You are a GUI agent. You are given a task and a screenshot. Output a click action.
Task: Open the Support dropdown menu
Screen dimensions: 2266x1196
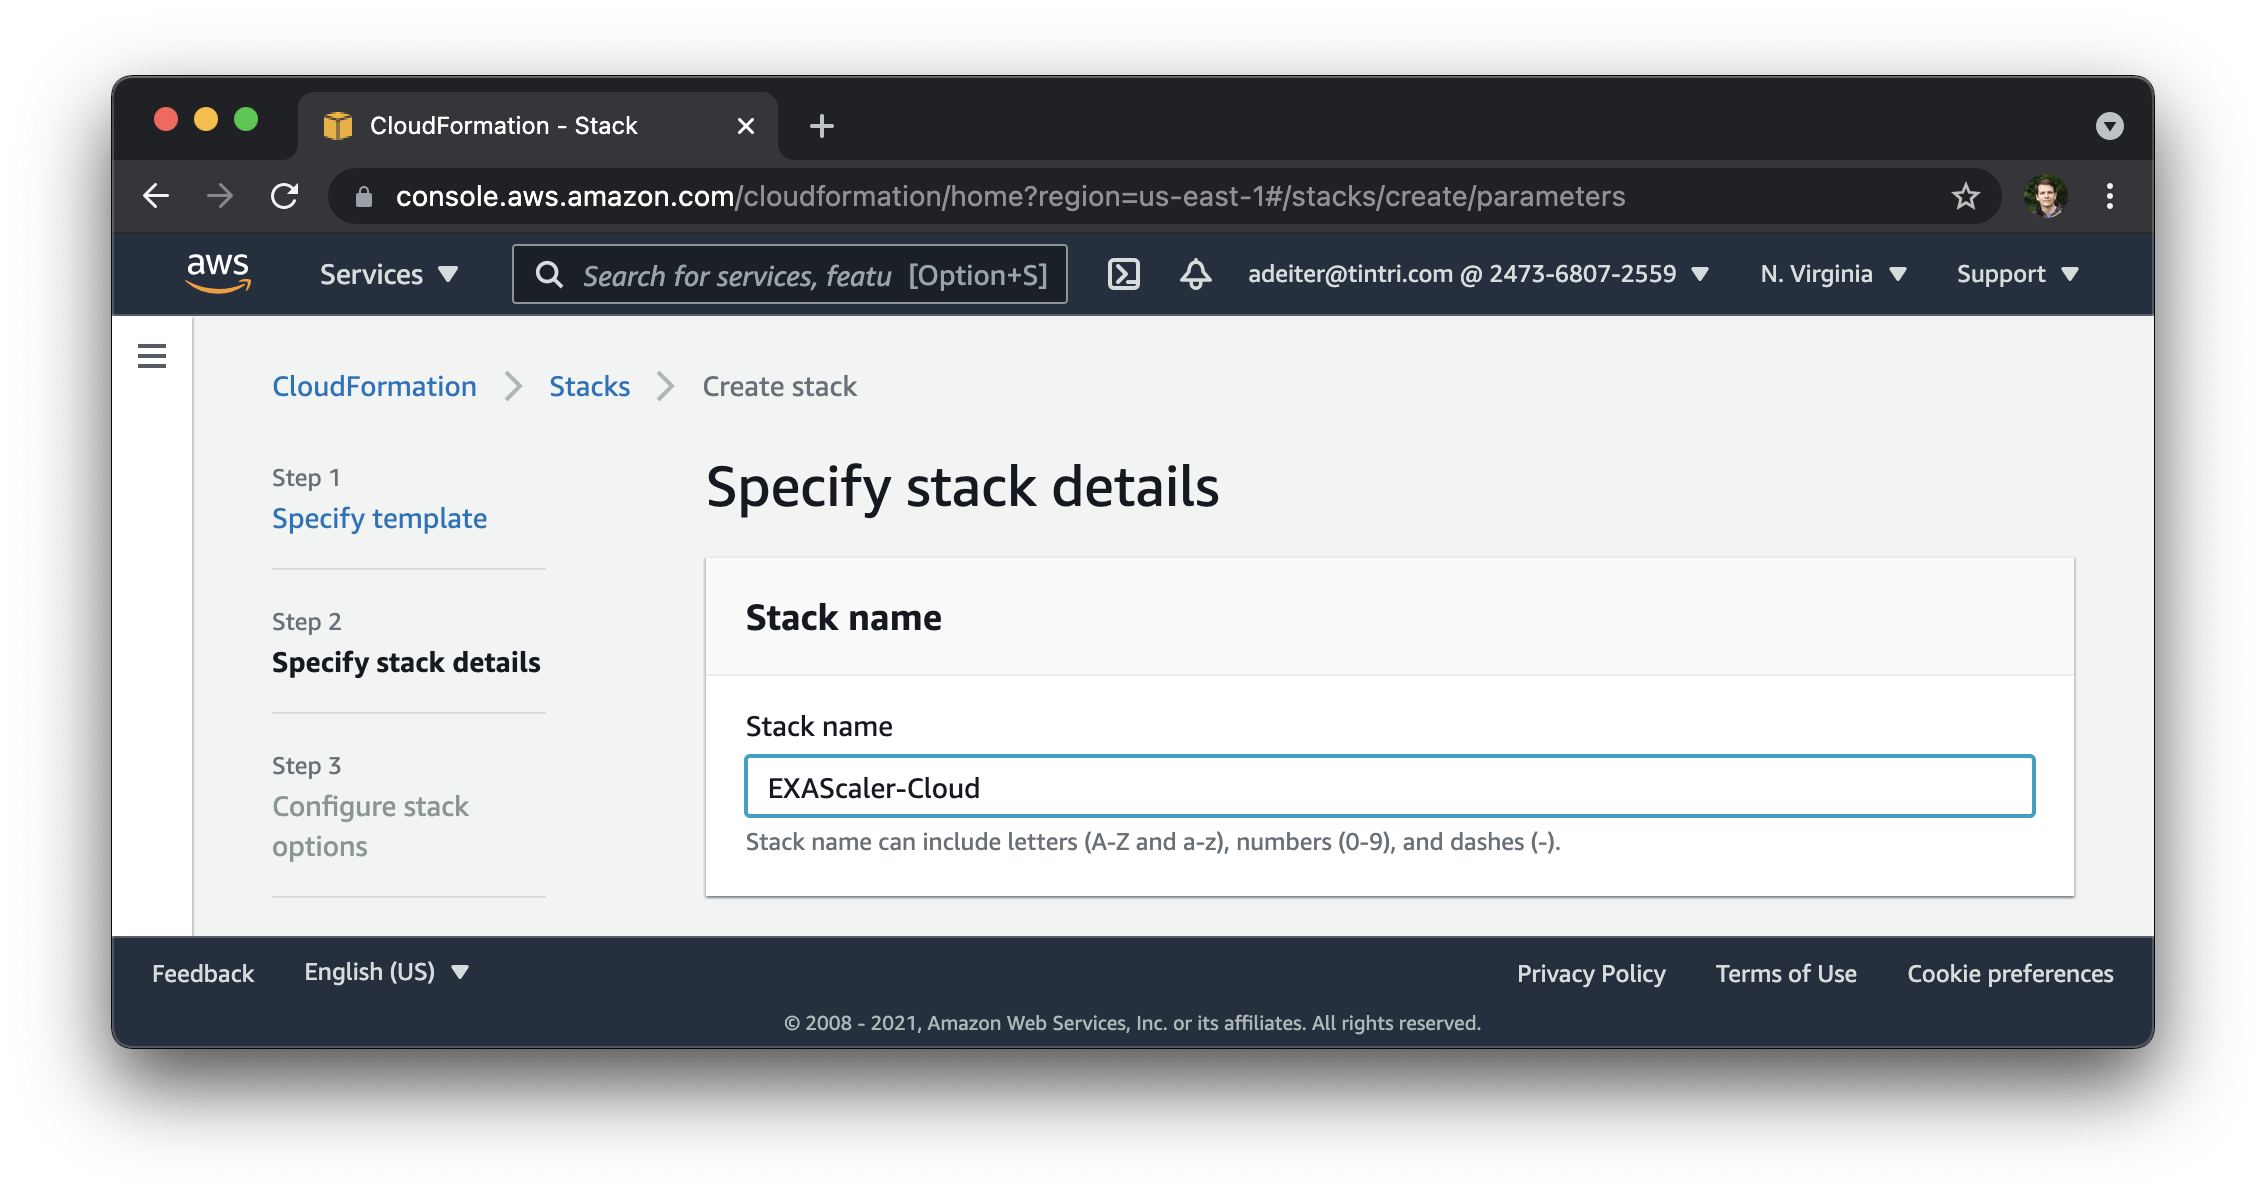pyautogui.click(x=2016, y=274)
